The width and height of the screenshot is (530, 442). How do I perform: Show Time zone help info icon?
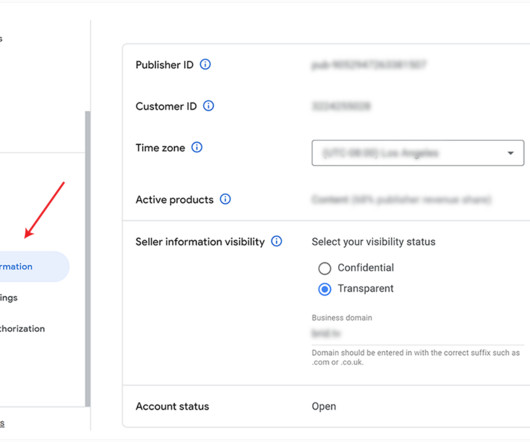(x=197, y=147)
